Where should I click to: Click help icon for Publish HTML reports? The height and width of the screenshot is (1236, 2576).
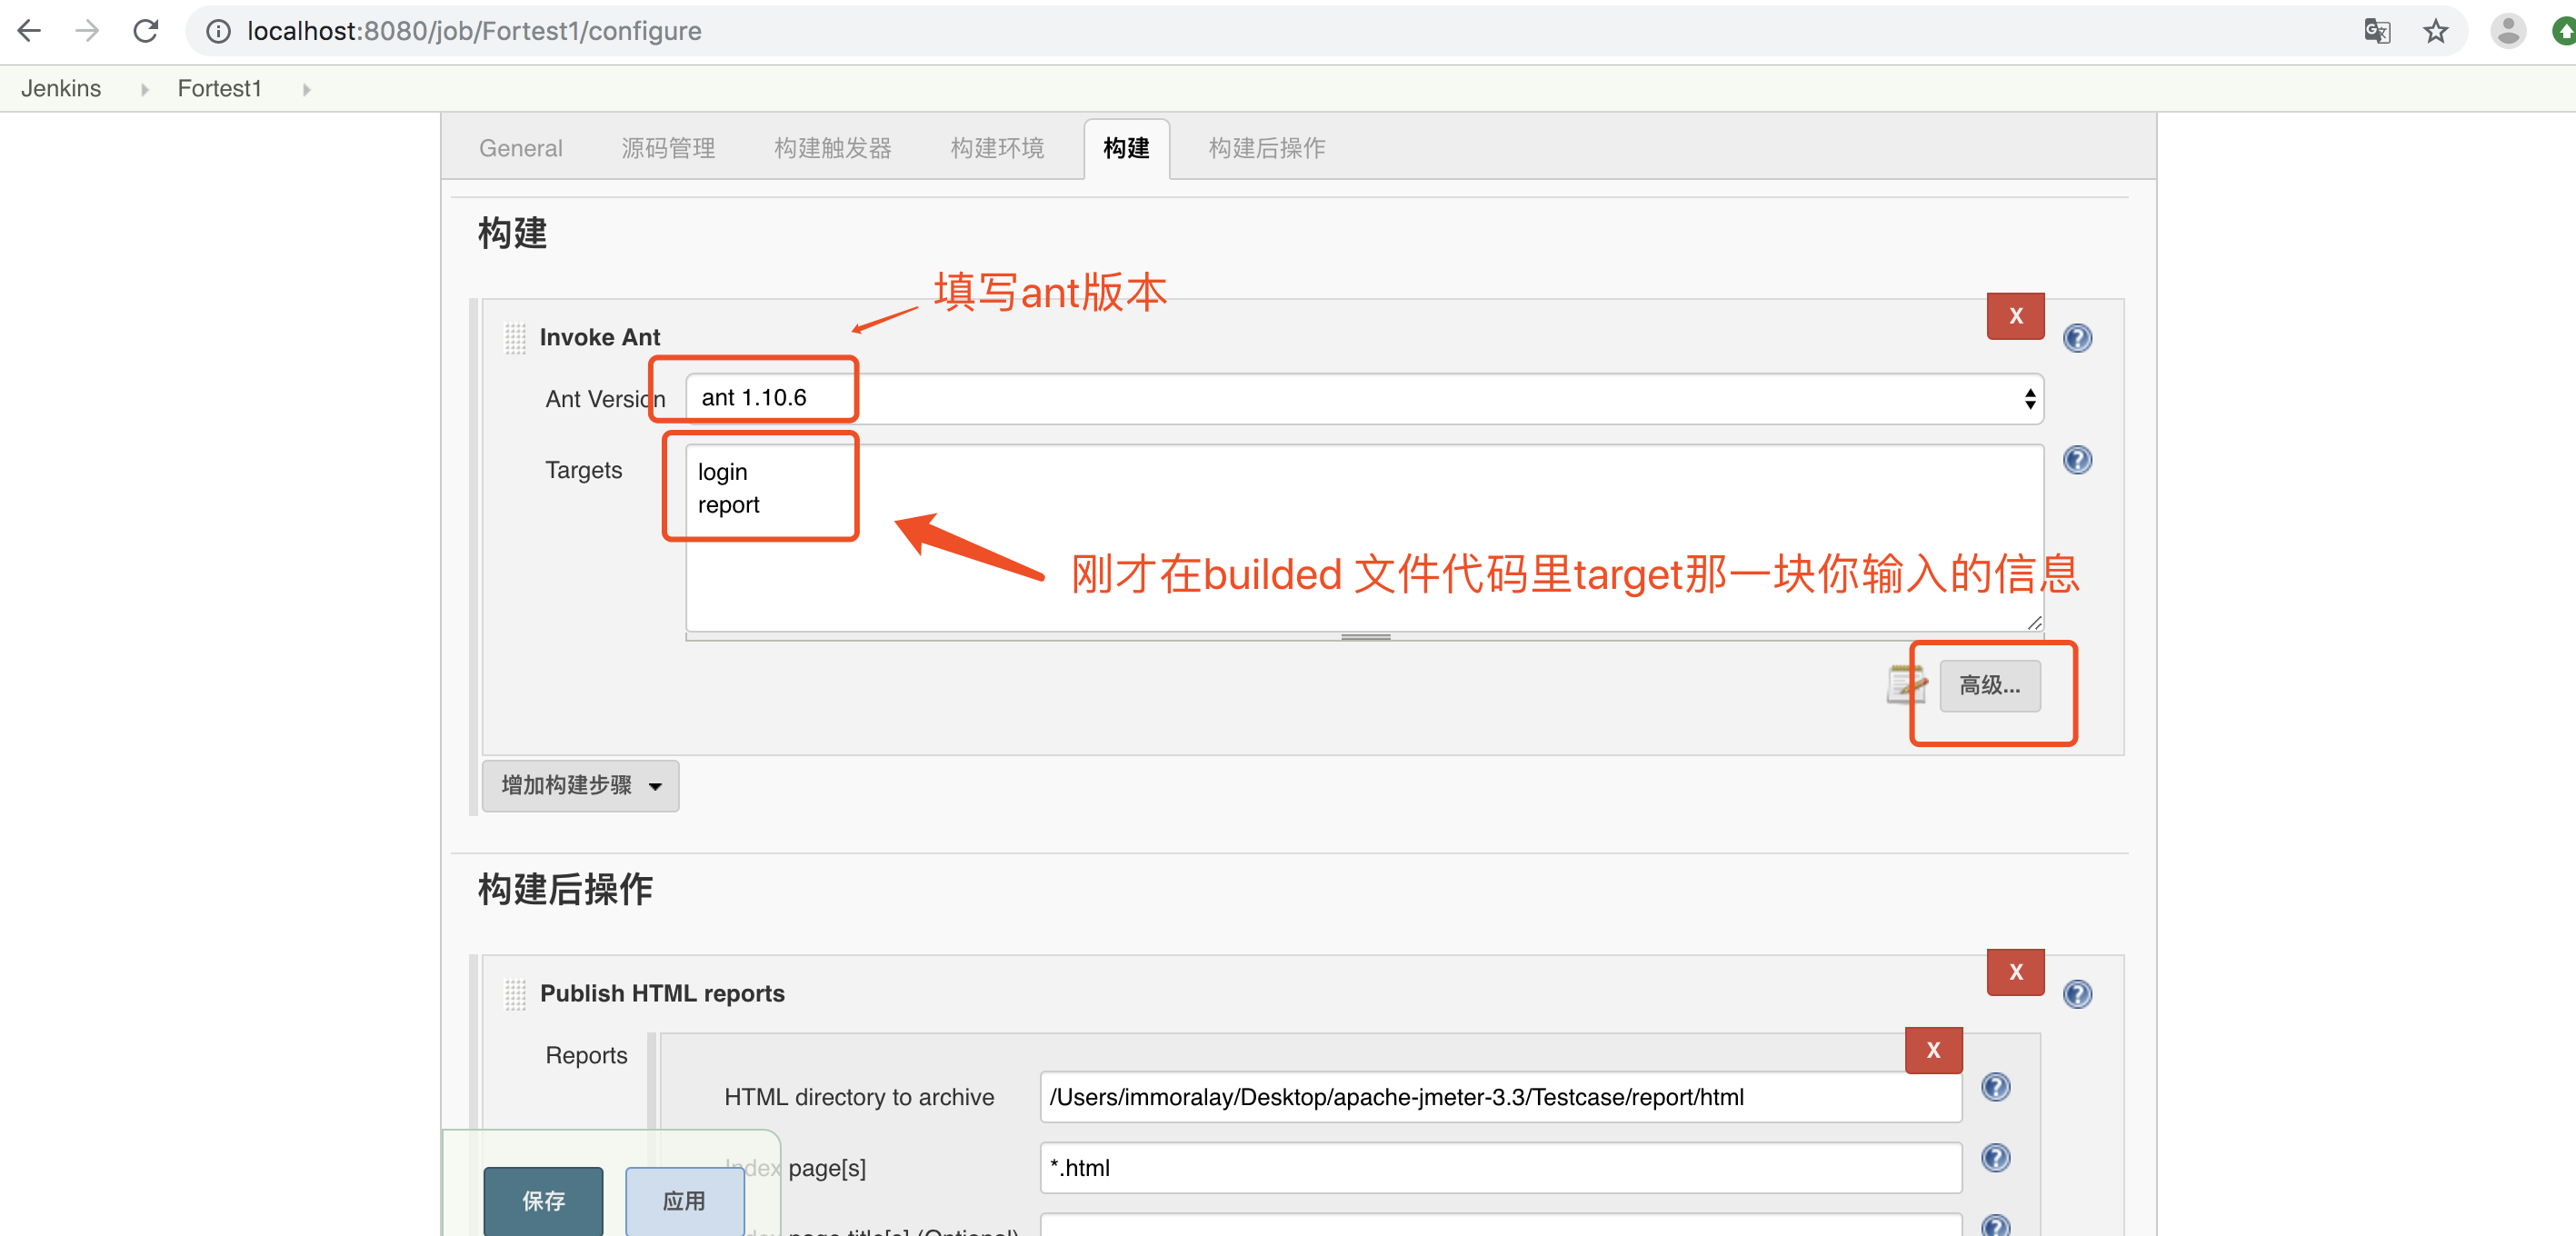(2077, 994)
